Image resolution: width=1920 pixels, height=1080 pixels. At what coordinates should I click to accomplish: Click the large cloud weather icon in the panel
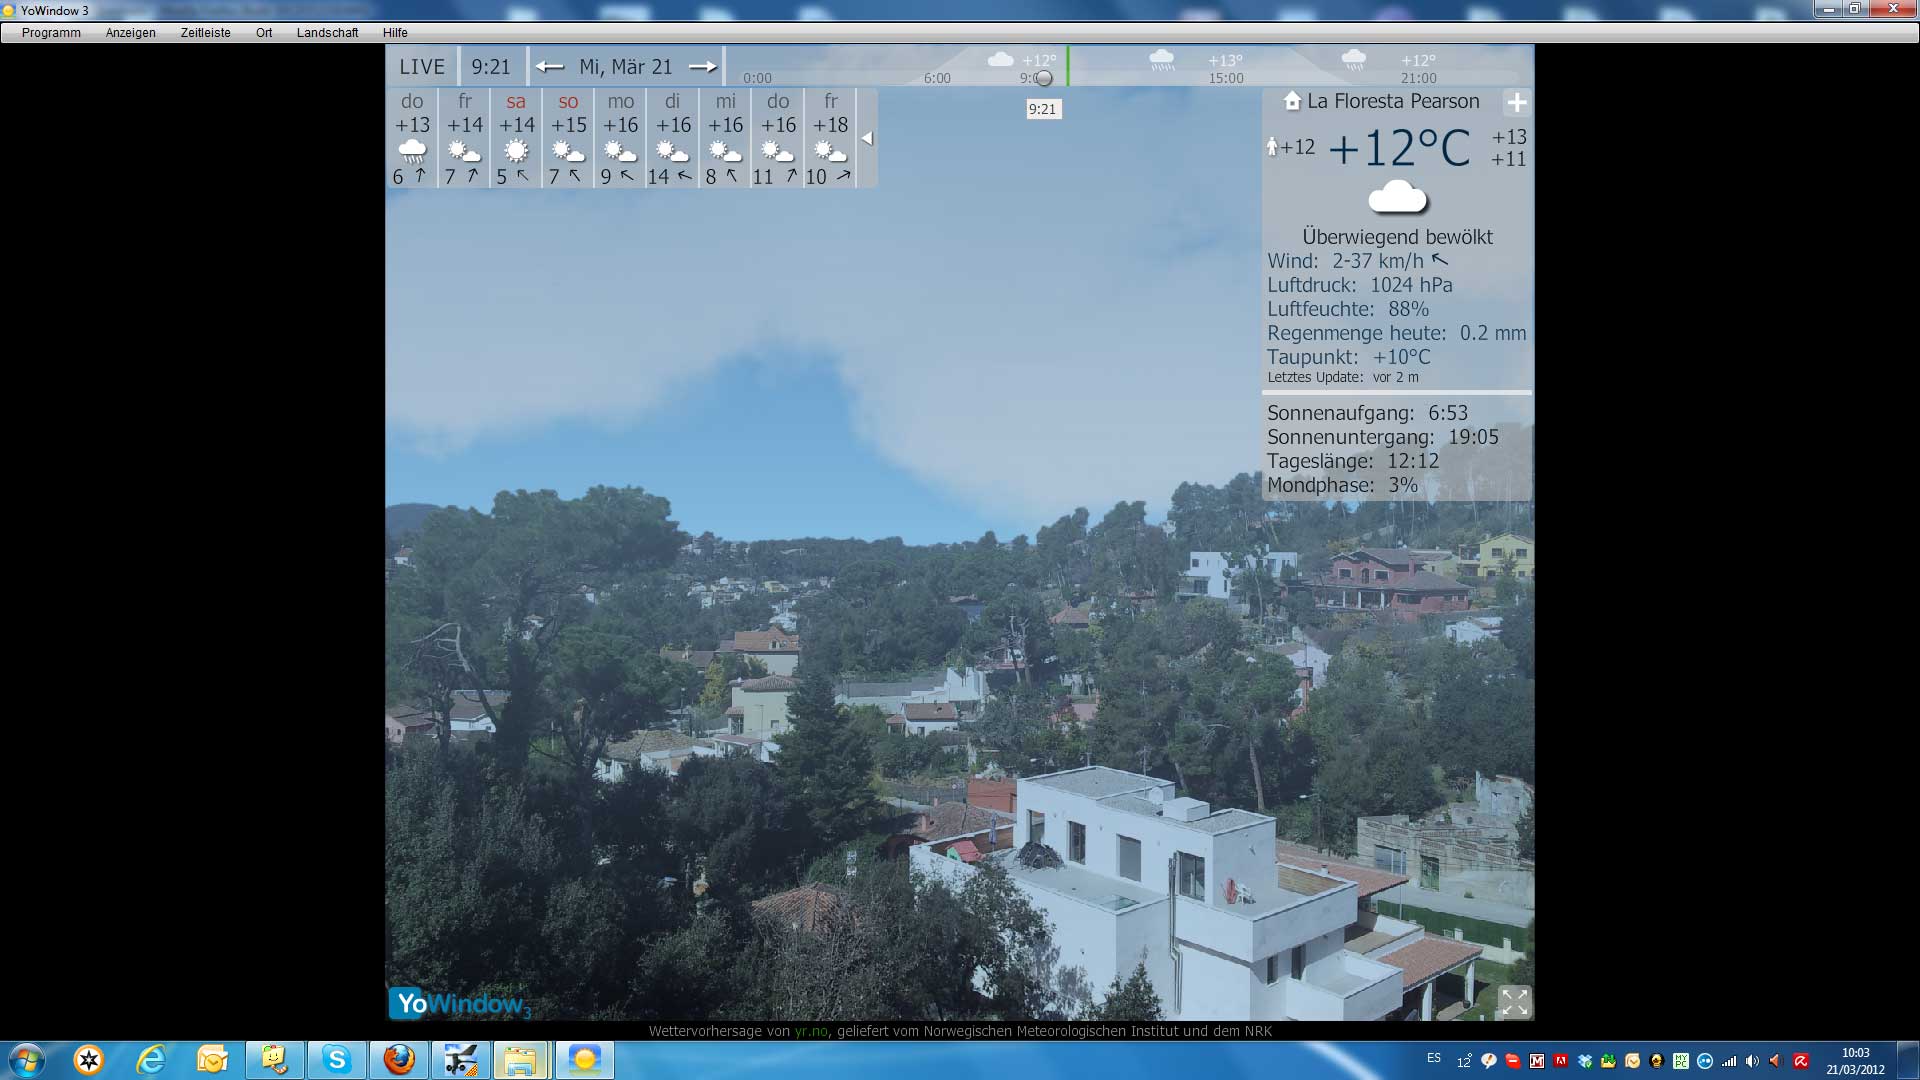click(1397, 198)
